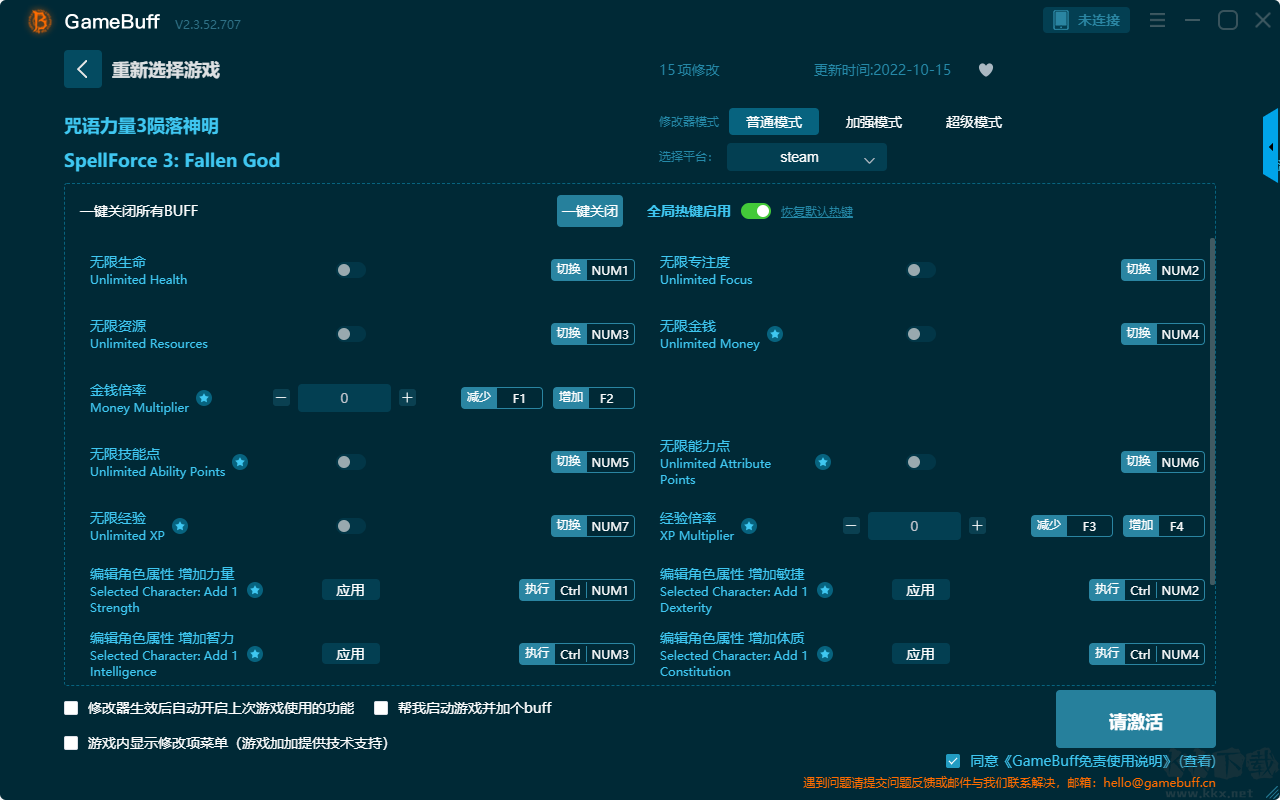Check 帮我启动游戏并加个buff checkbox
The width and height of the screenshot is (1280, 800).
tap(381, 708)
